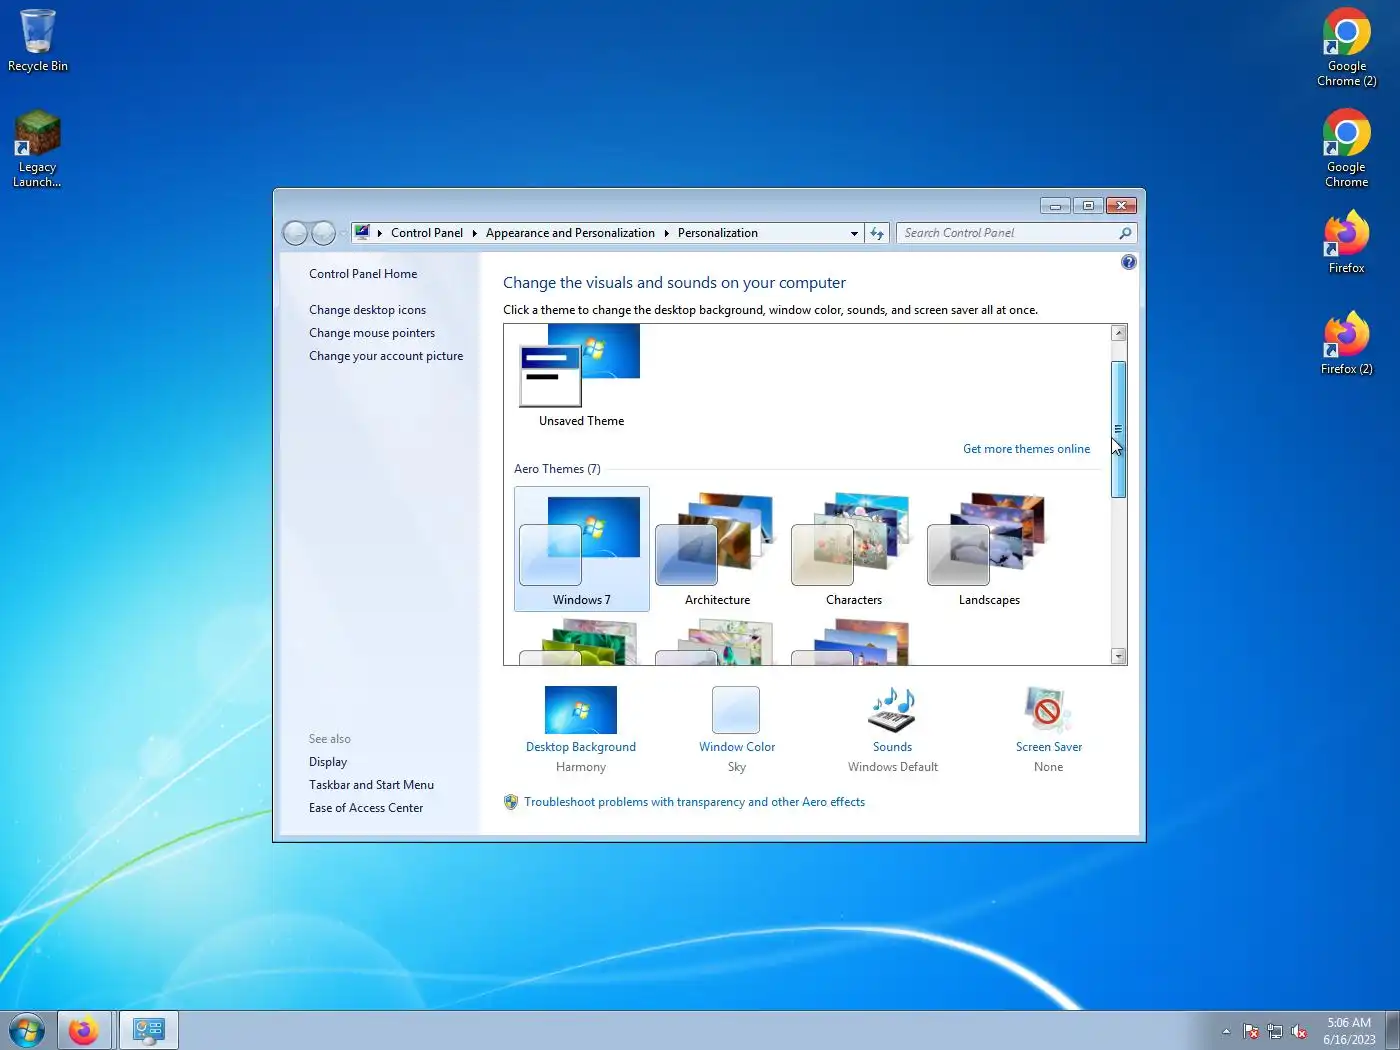Select the Architecture theme

click(x=717, y=548)
